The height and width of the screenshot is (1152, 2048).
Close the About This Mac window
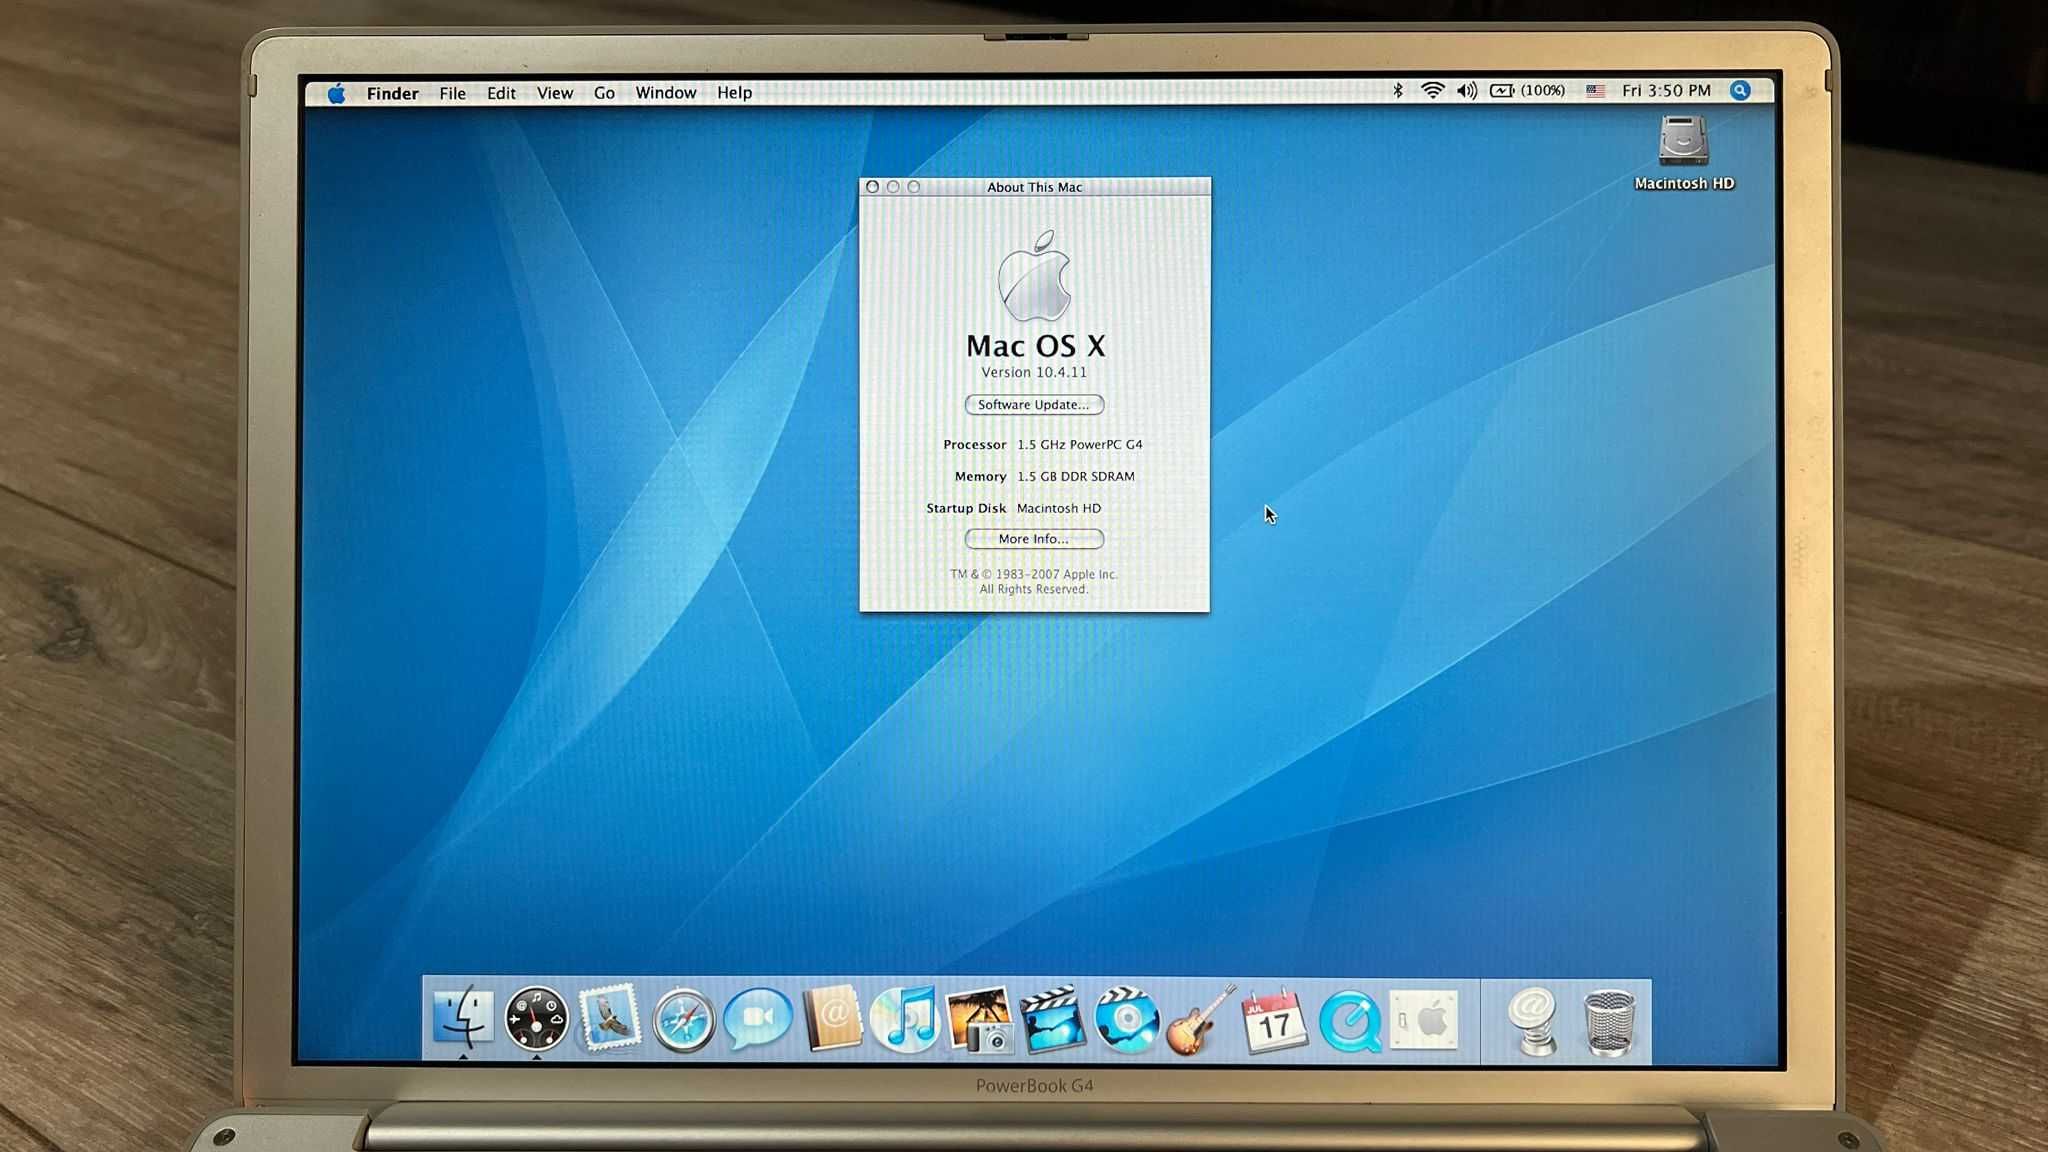click(872, 187)
